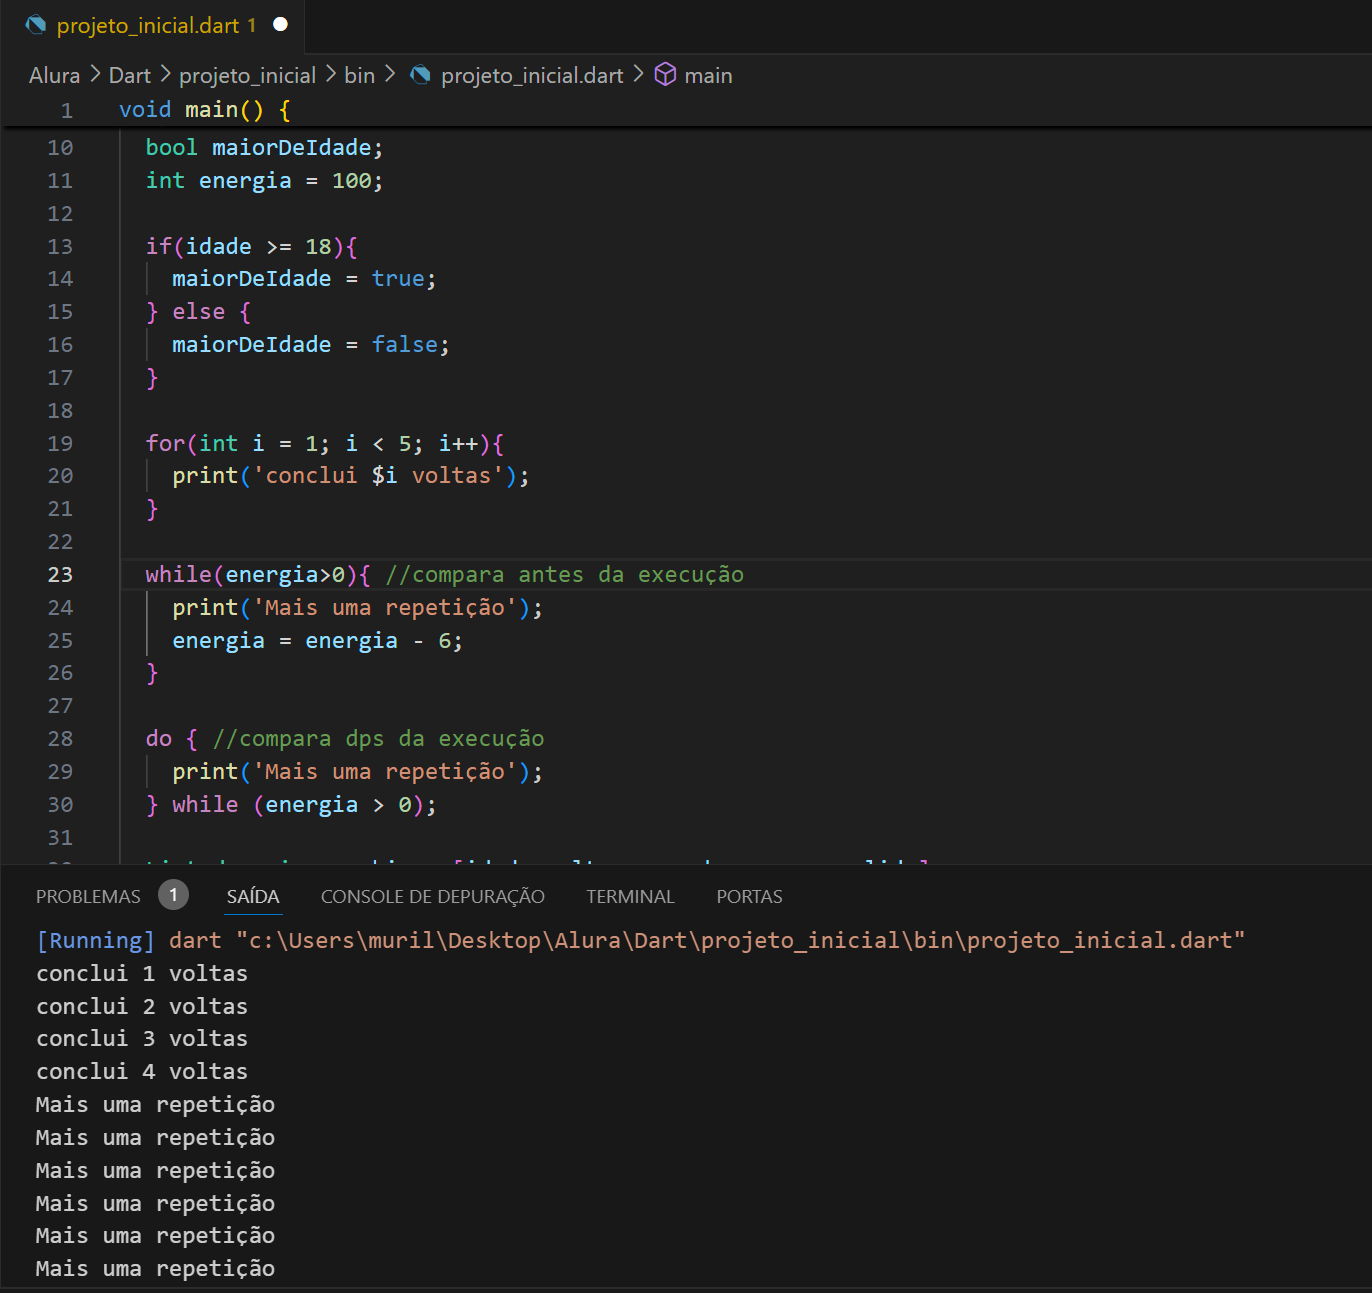Viewport: 1372px width, 1293px height.
Task: Click the unsaved changes dot on the tab
Action: pyautogui.click(x=281, y=24)
